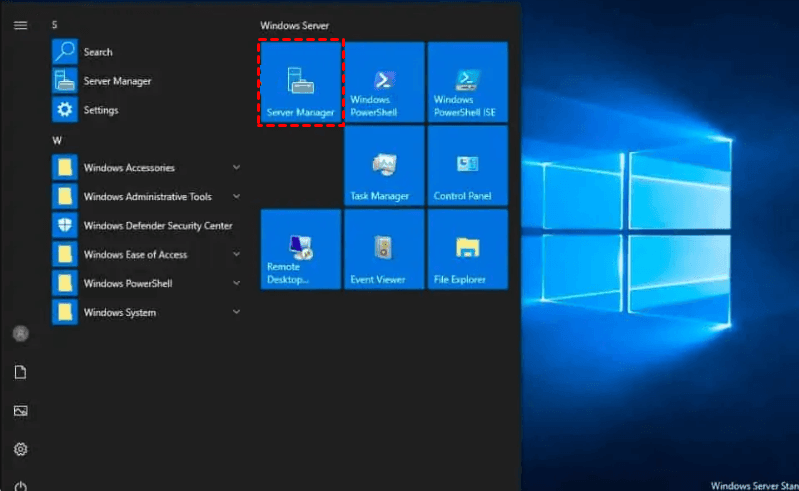The height and width of the screenshot is (491, 799).
Task: Open the File Explorer tile
Action: tap(468, 249)
